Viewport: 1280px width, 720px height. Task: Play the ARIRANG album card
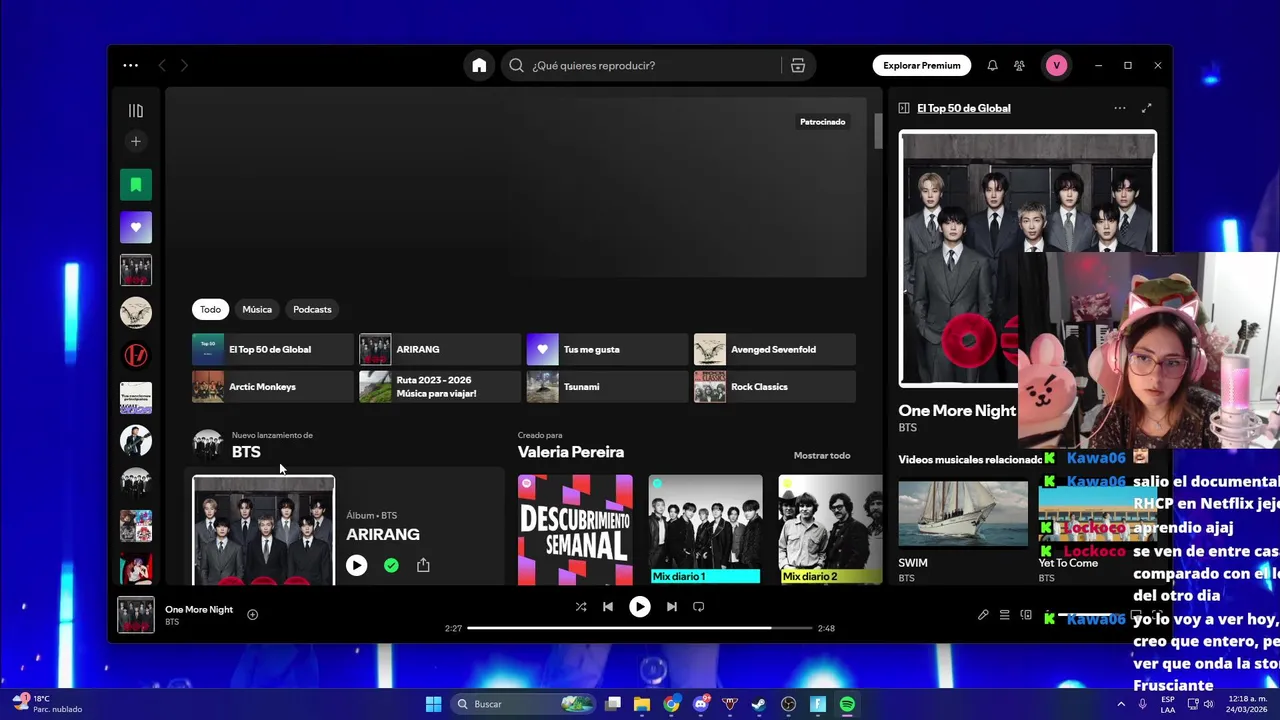point(356,565)
